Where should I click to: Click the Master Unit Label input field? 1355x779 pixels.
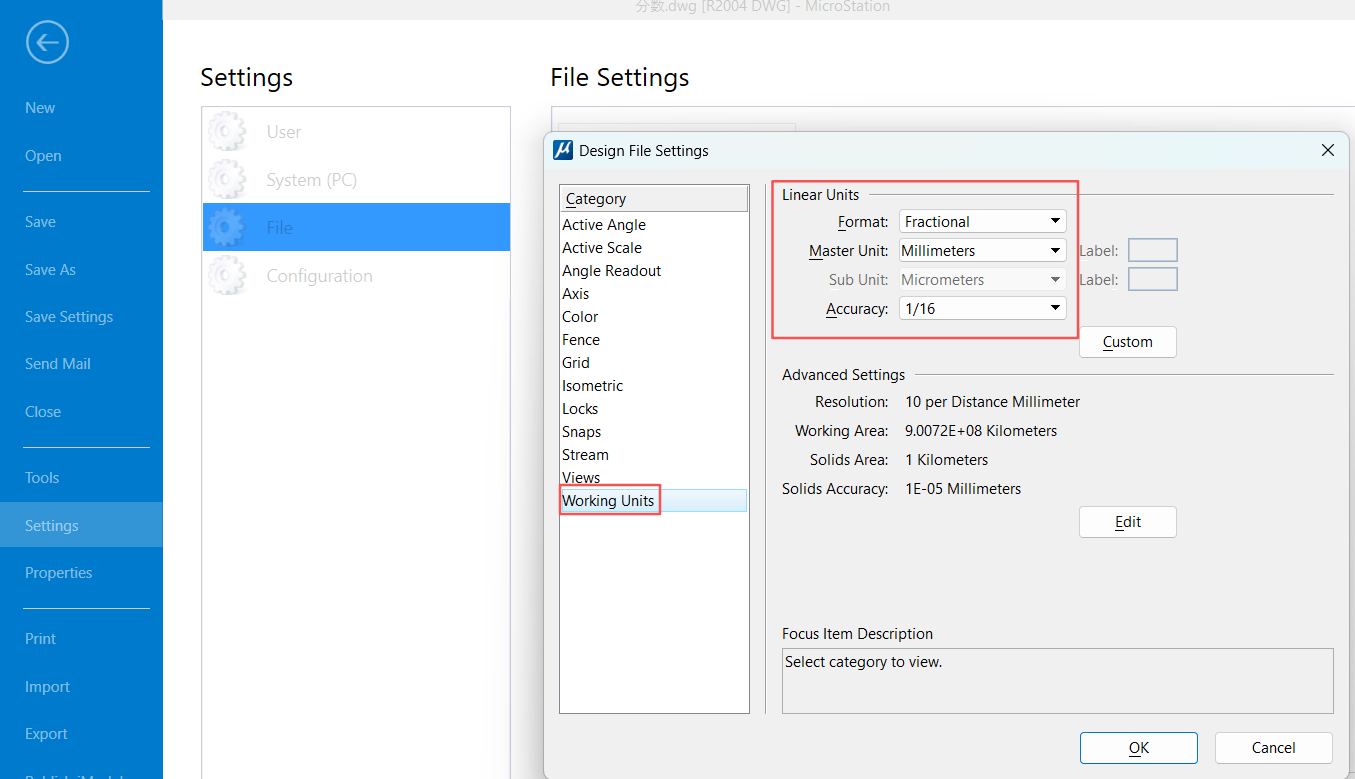1152,250
